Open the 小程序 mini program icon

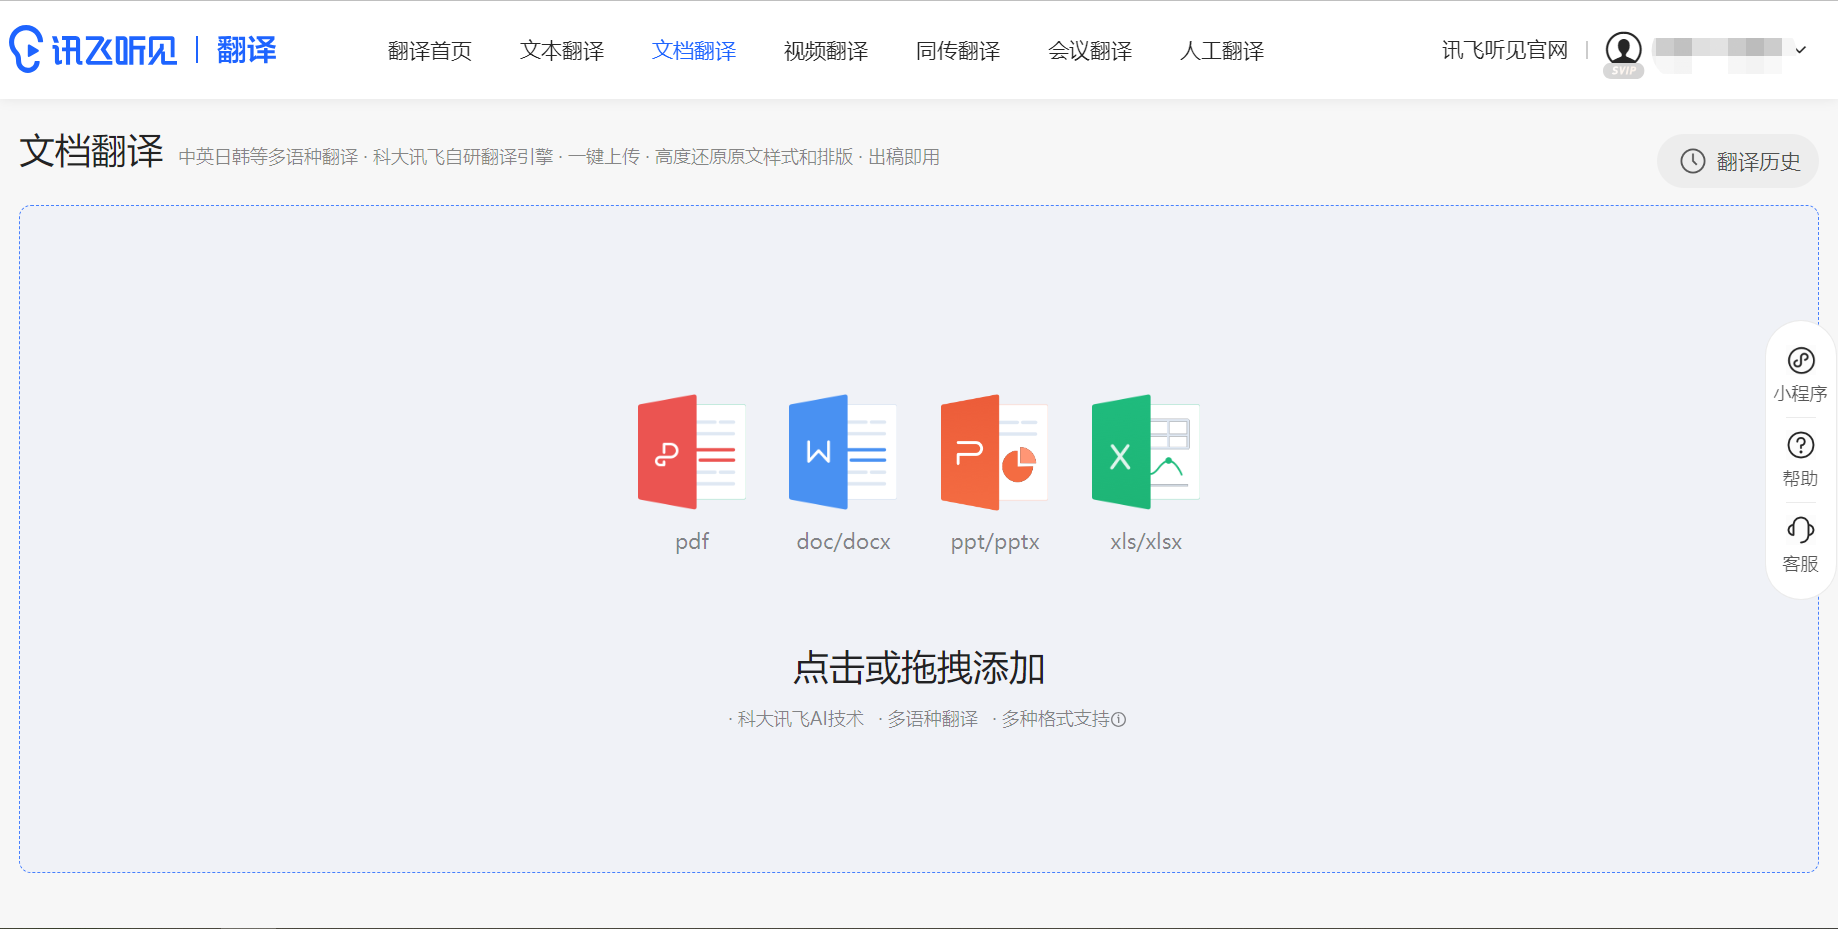[1801, 360]
